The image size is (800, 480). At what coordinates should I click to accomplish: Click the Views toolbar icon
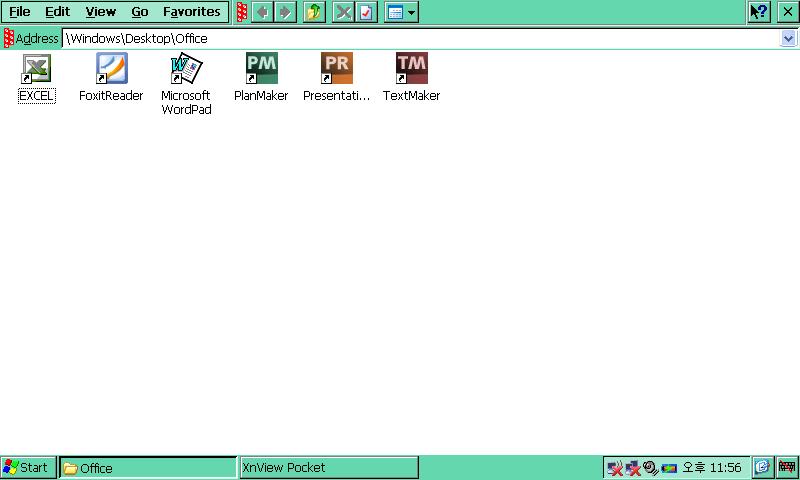click(x=395, y=12)
